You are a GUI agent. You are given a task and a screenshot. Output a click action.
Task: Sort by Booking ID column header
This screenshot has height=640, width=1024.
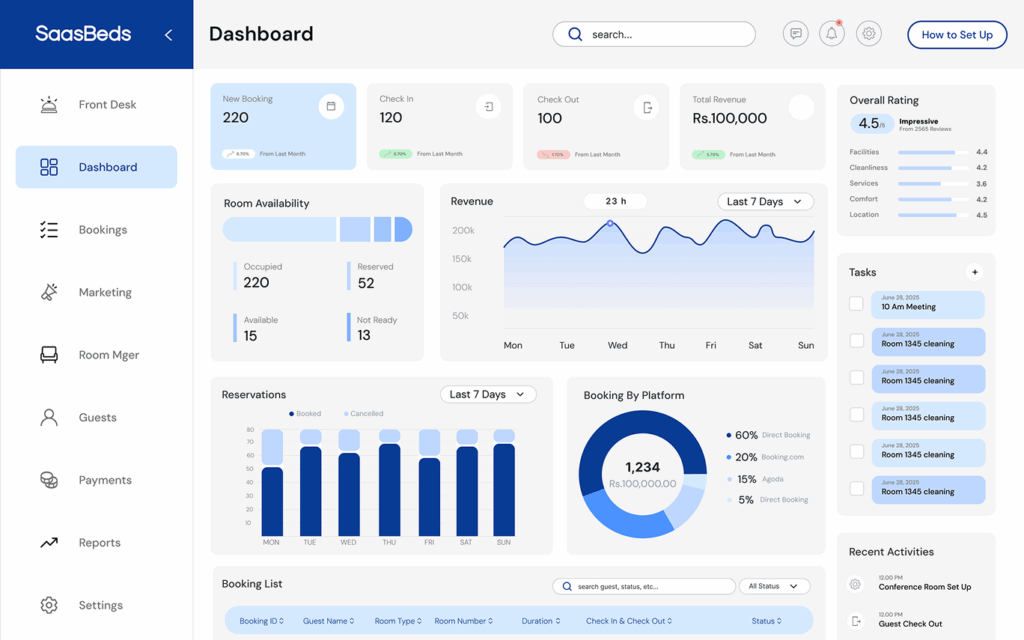[262, 621]
